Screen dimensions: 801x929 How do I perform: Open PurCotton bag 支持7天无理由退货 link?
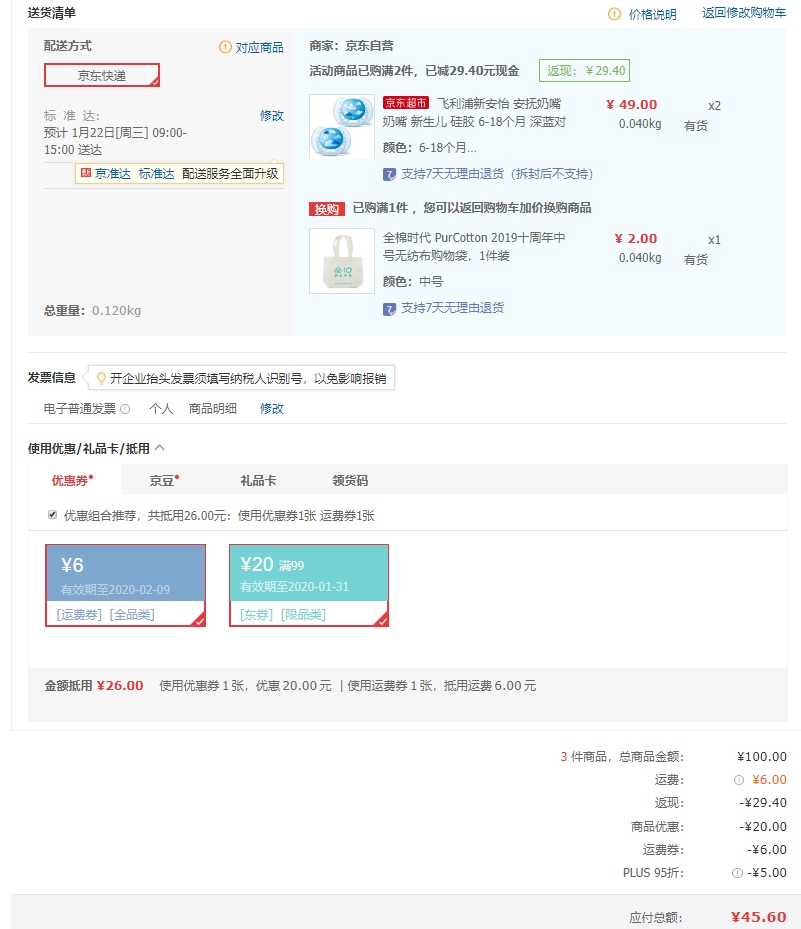(x=453, y=307)
